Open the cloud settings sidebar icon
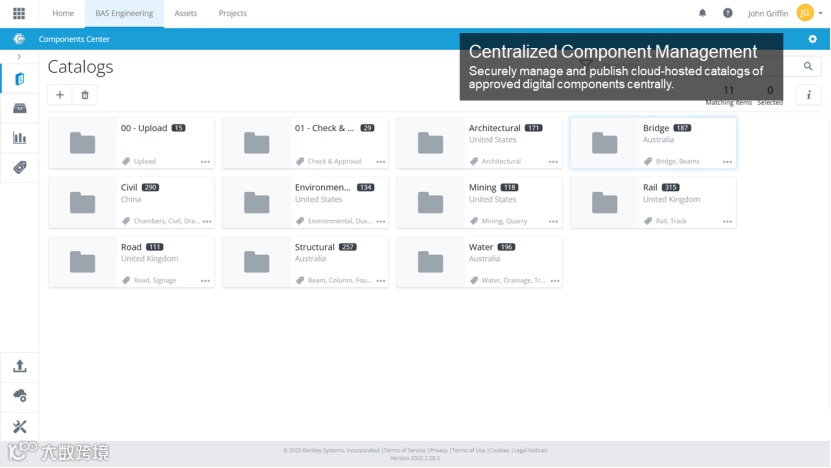831x468 pixels. 20,396
